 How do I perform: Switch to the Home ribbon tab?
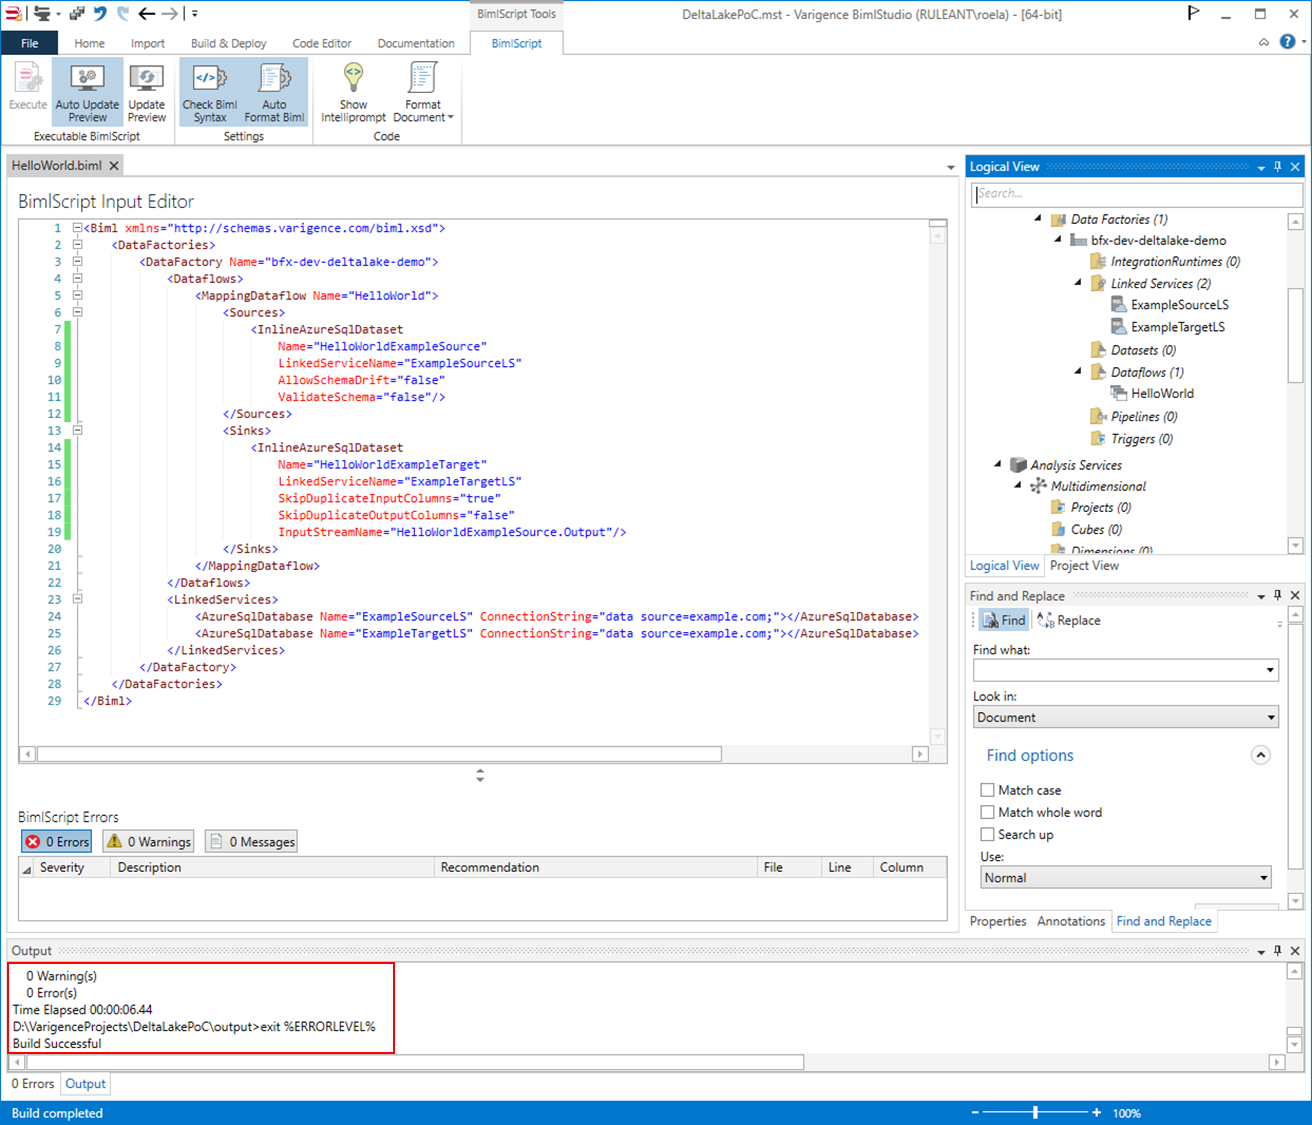tap(89, 43)
